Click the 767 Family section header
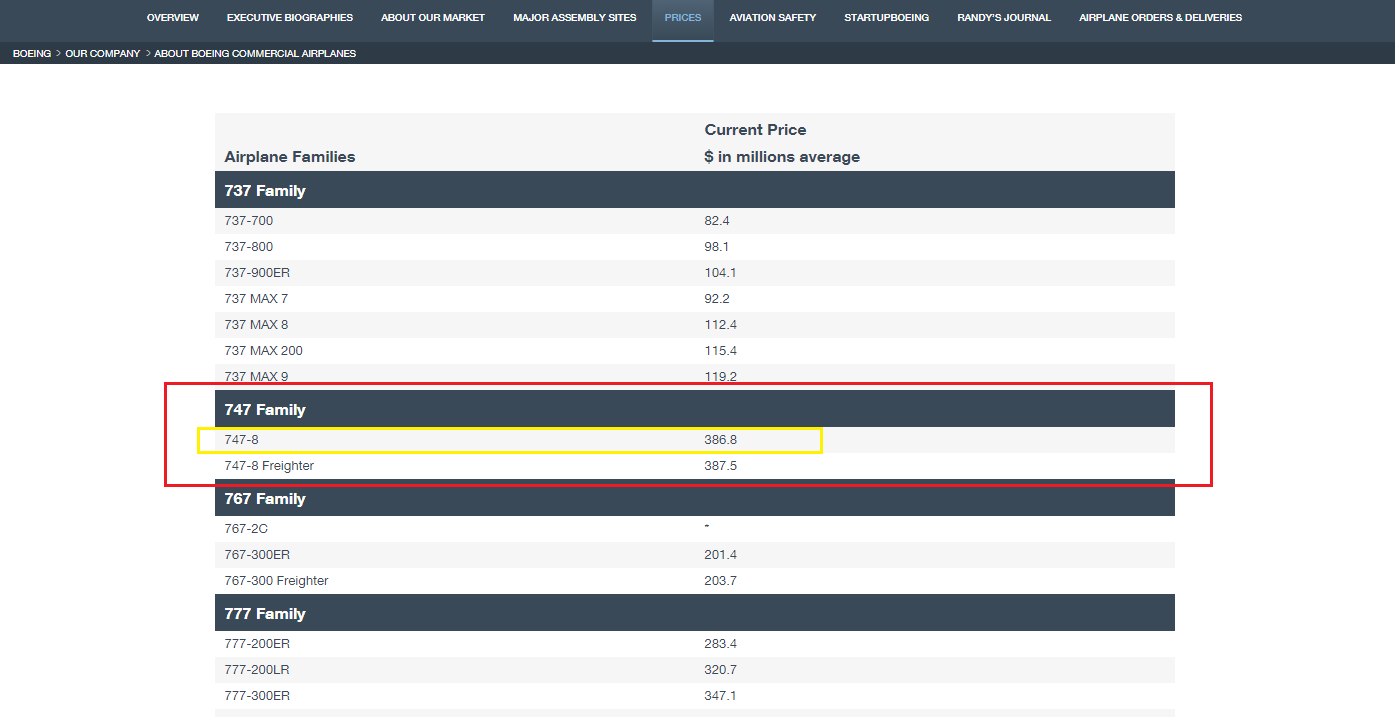 (695, 498)
